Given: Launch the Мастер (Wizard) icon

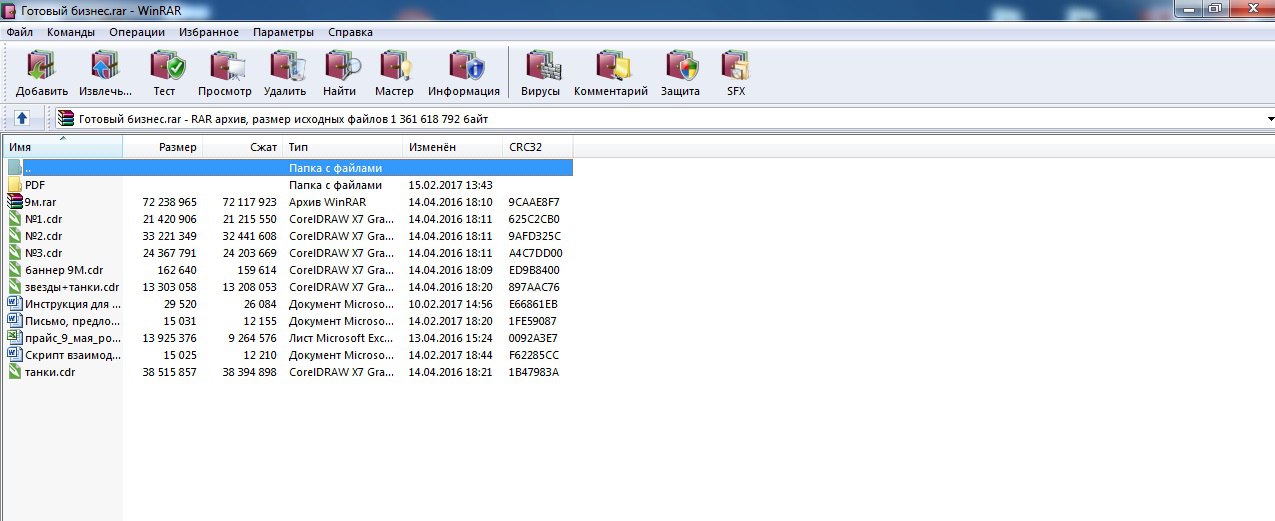Looking at the screenshot, I should [x=394, y=67].
